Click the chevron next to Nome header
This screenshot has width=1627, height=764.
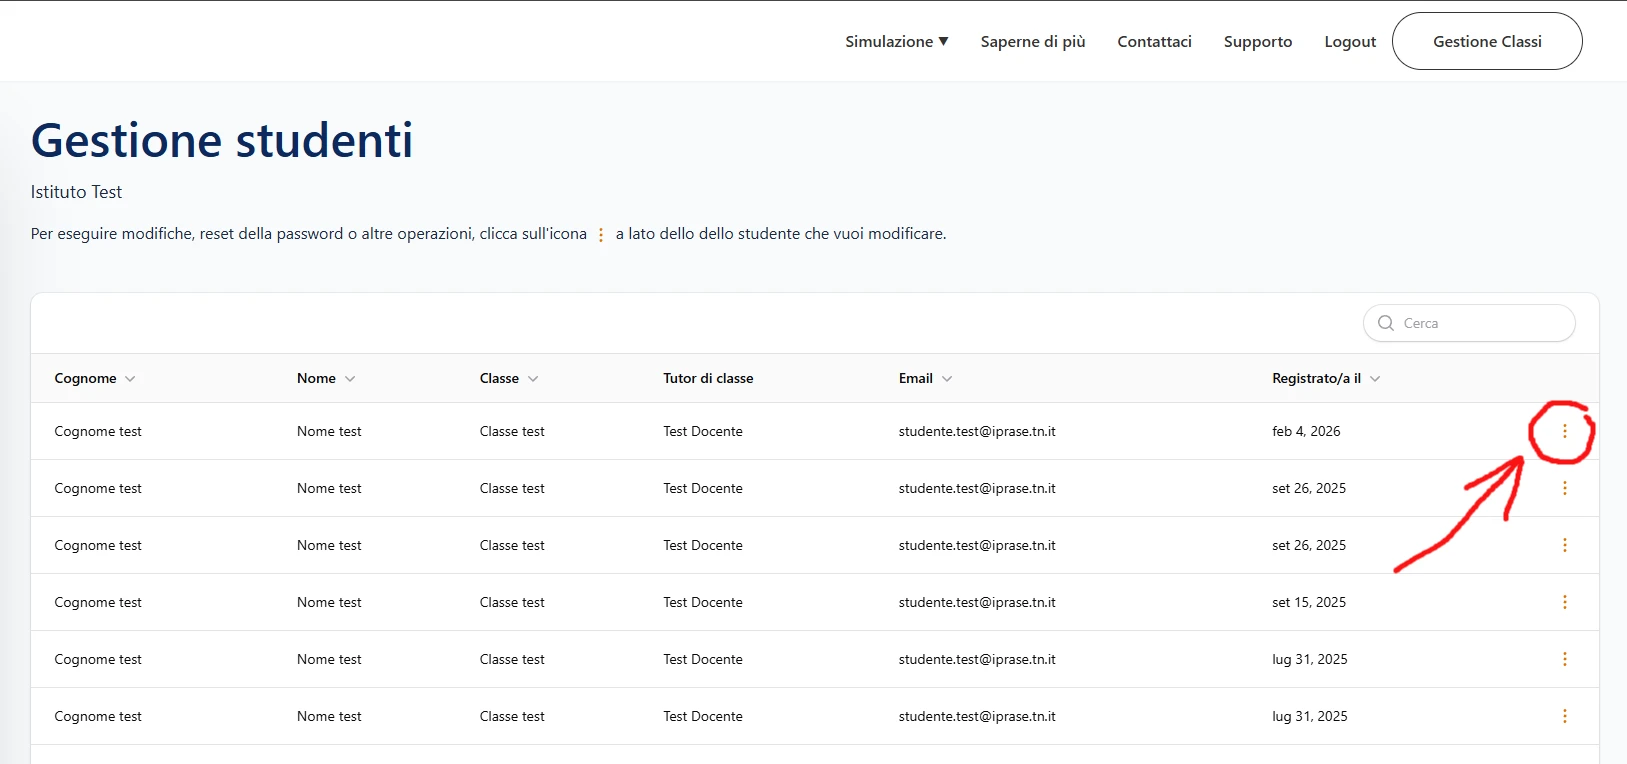coord(350,379)
